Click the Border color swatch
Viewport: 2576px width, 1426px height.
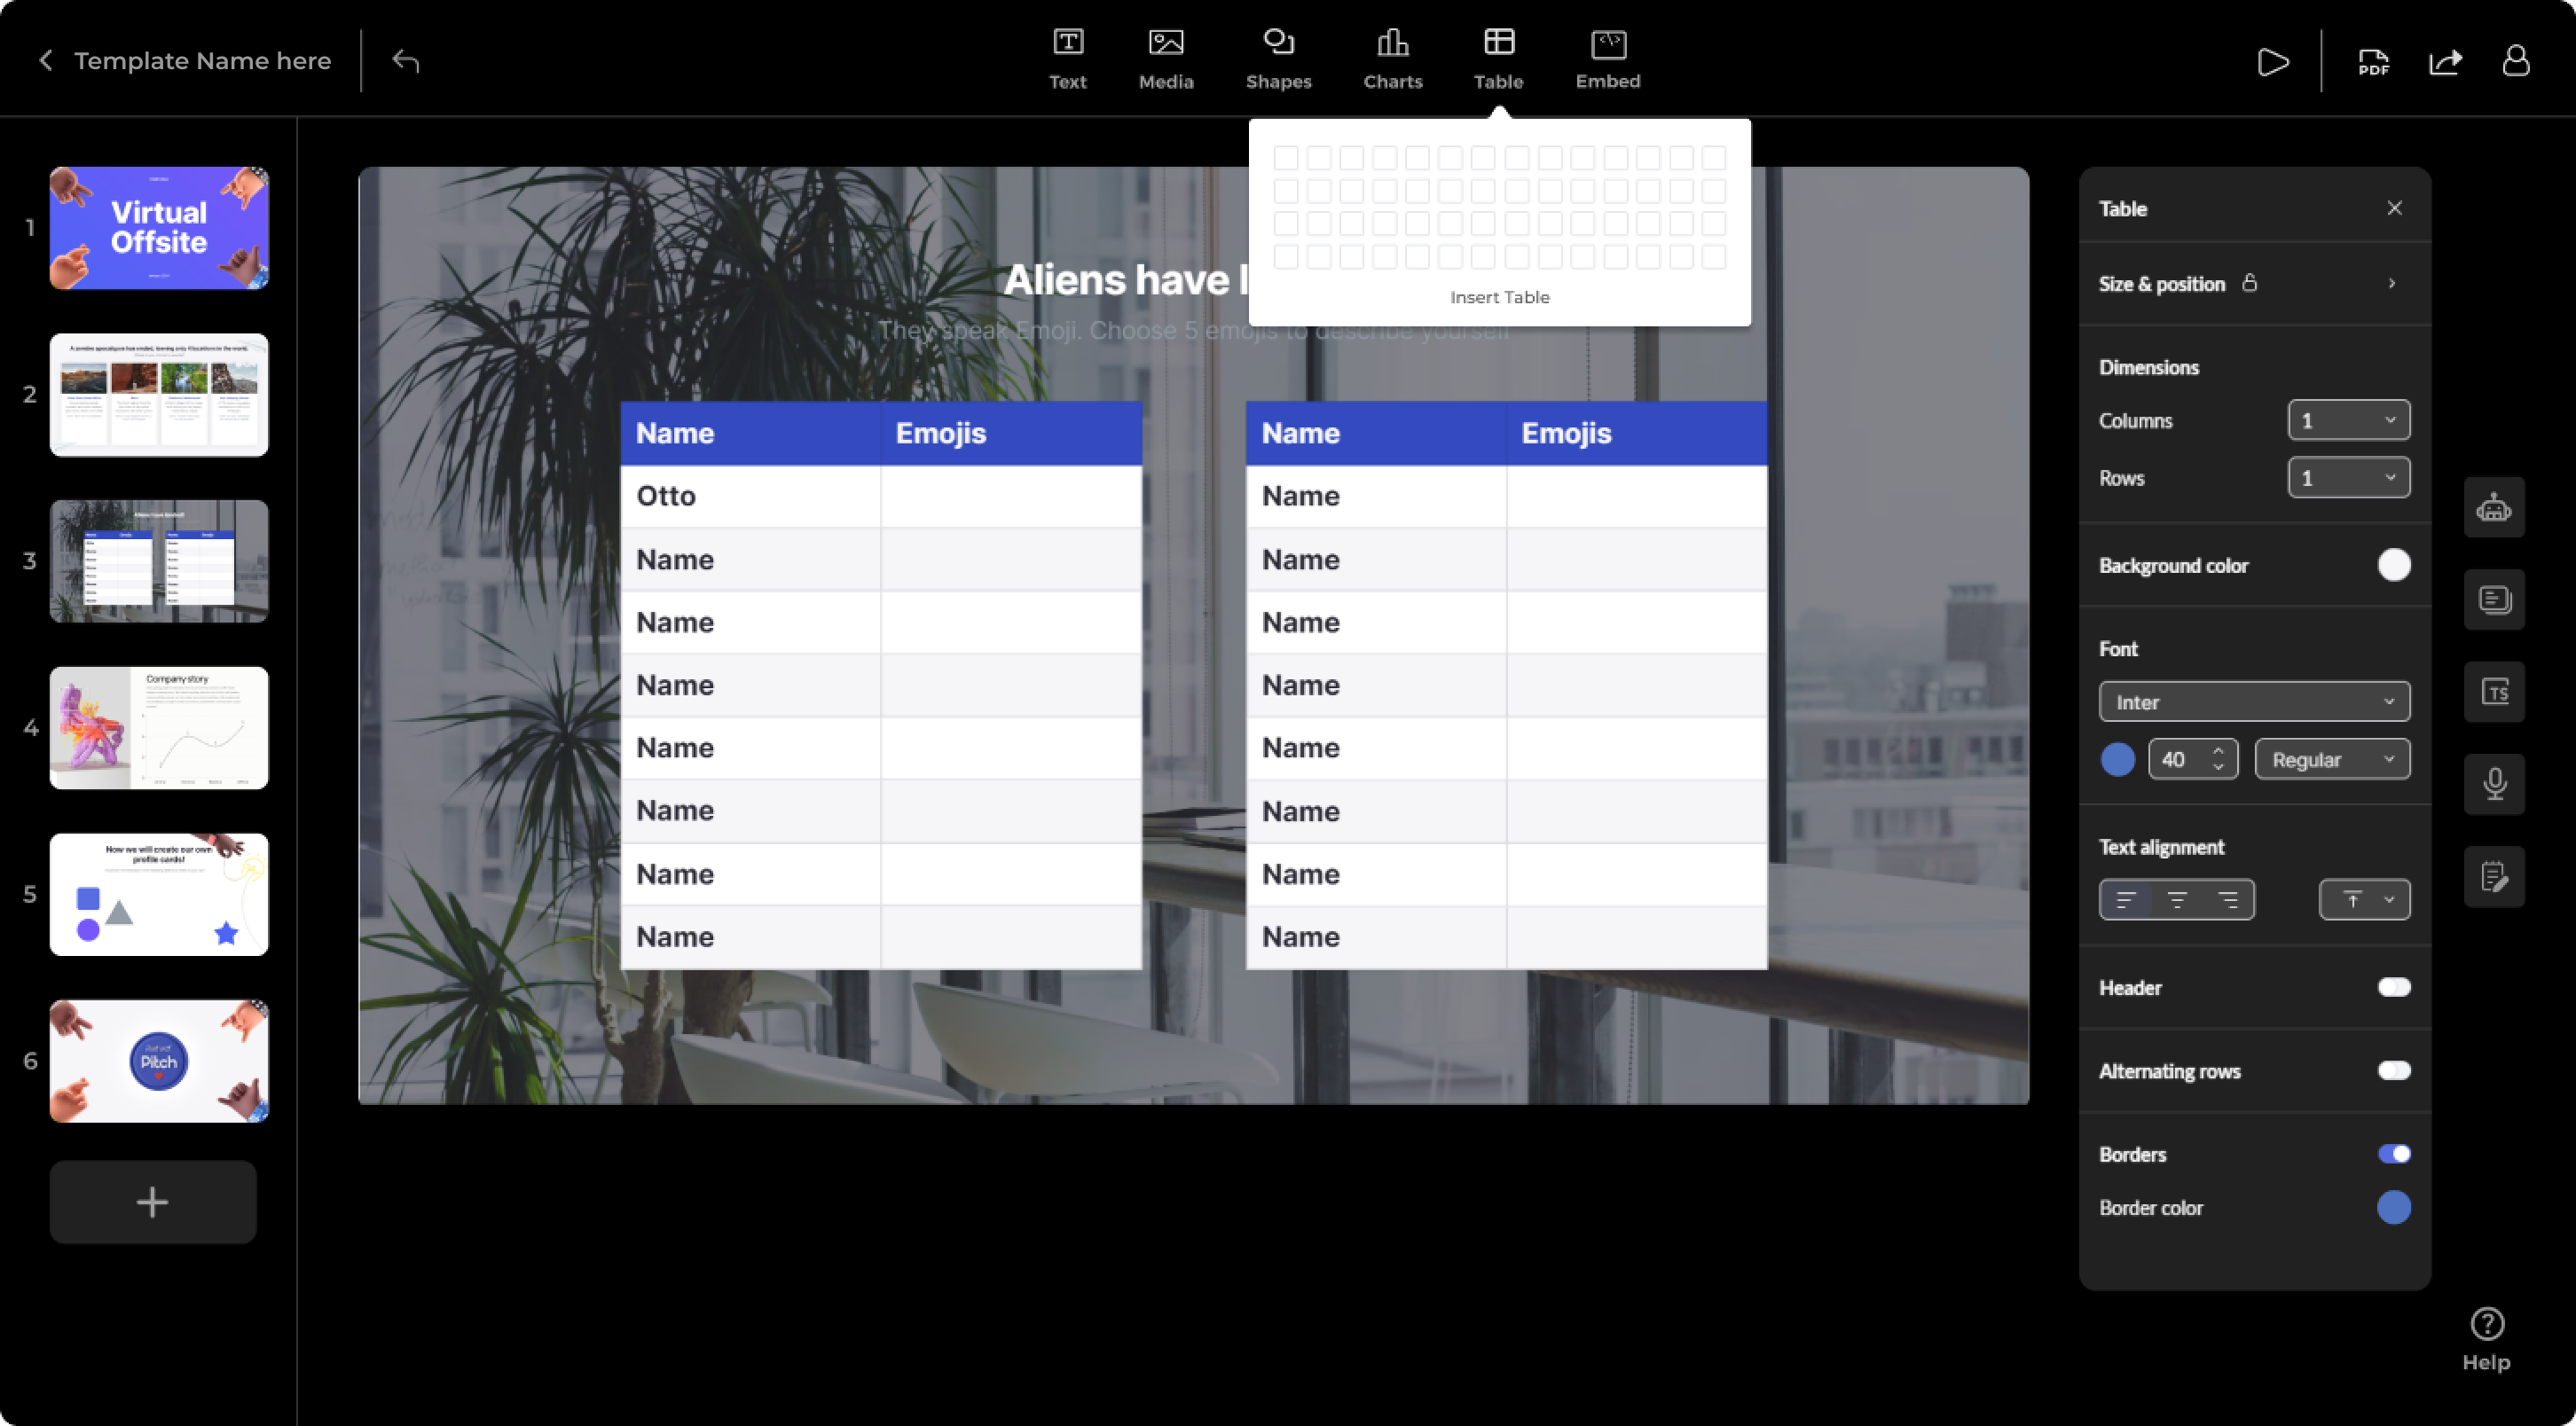pos(2393,1208)
